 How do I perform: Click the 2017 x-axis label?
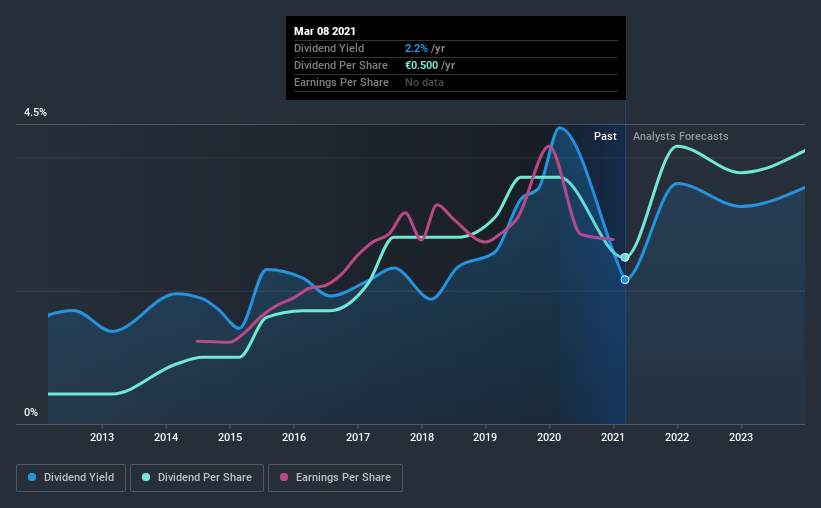[358, 437]
